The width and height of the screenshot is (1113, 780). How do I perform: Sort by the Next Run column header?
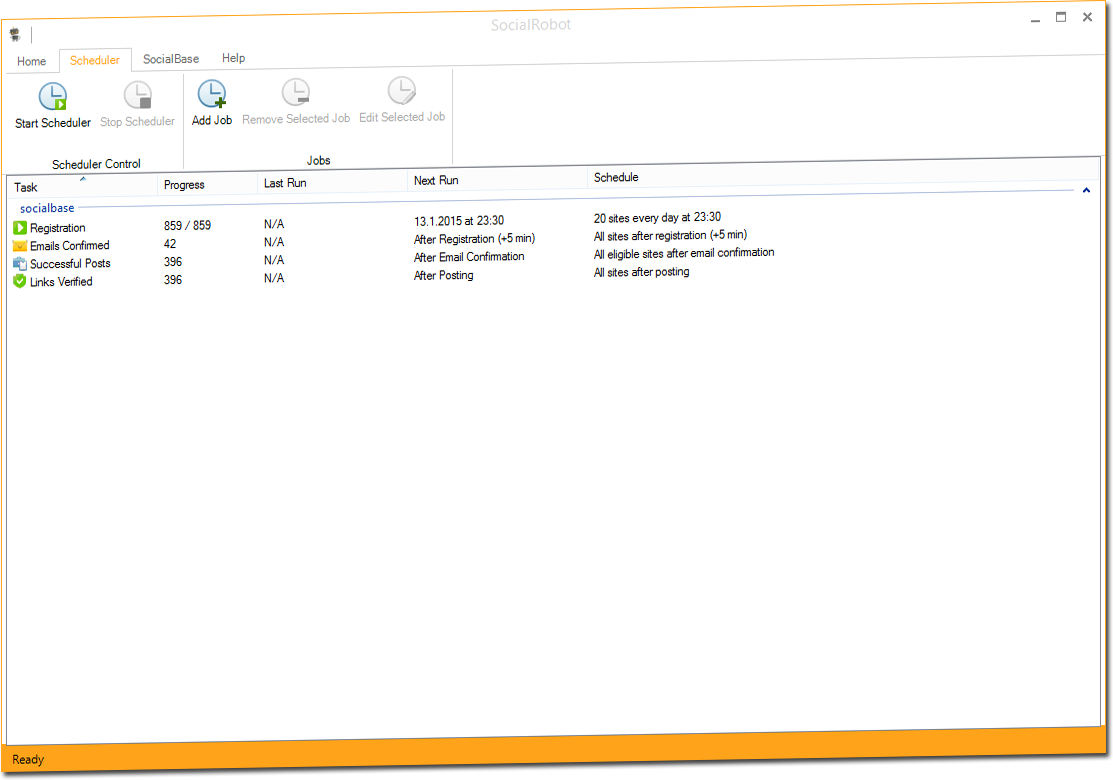tap(498, 180)
